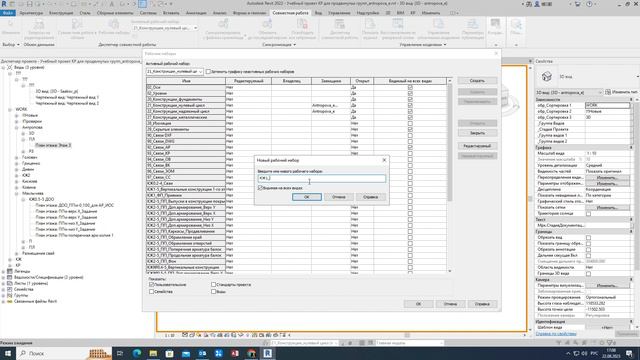
Task: Click the Revit icon on the taskbar
Action: coord(267,353)
